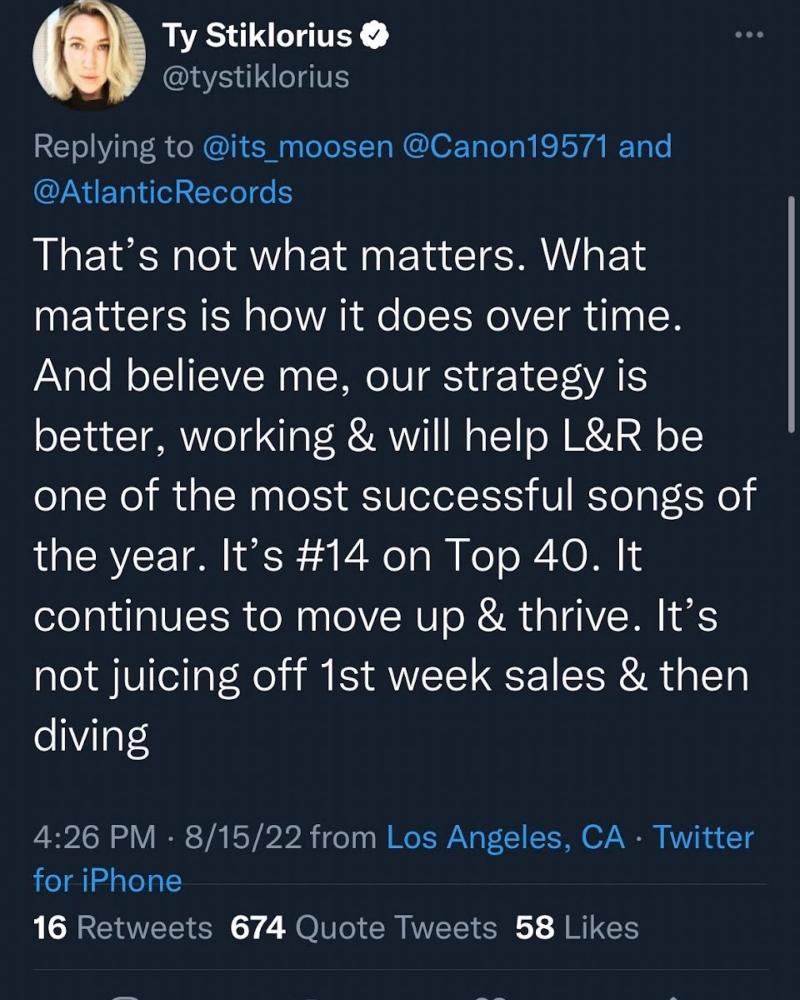Click the word "and" after @Canon19571
Screen dimensions: 800x1000
[x=646, y=146]
